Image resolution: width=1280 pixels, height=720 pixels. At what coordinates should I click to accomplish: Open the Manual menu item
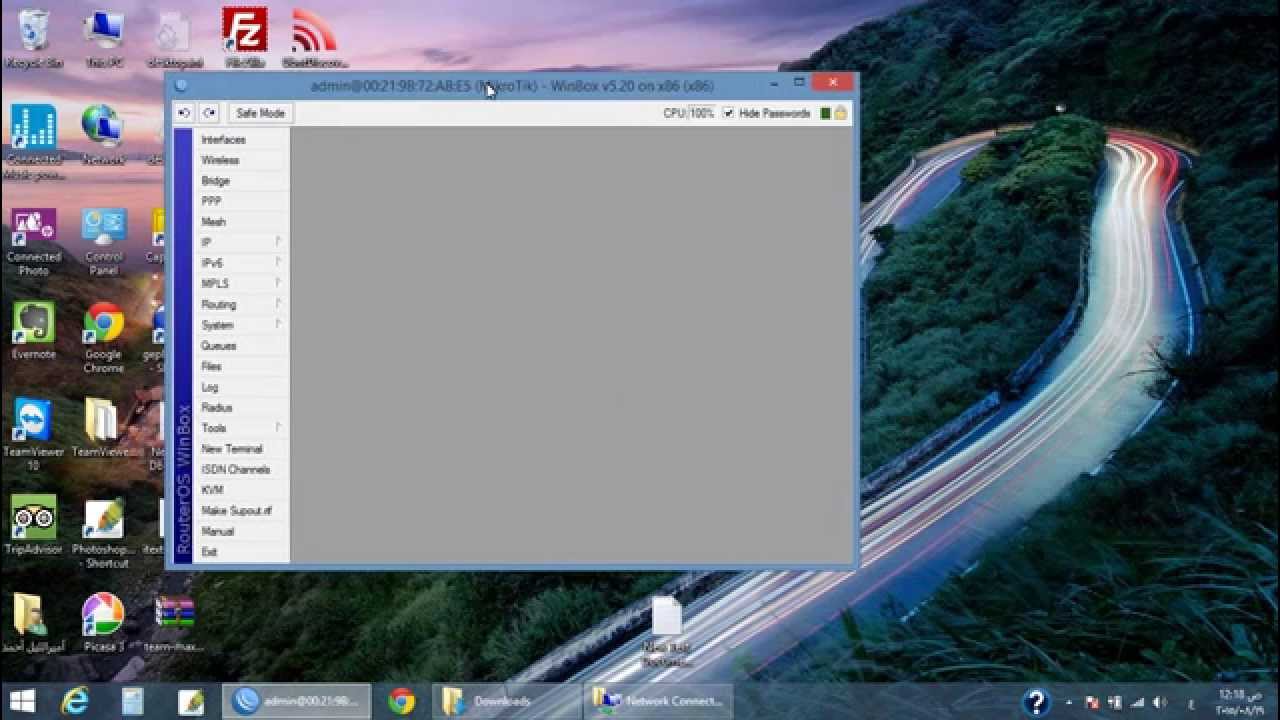coord(241,531)
